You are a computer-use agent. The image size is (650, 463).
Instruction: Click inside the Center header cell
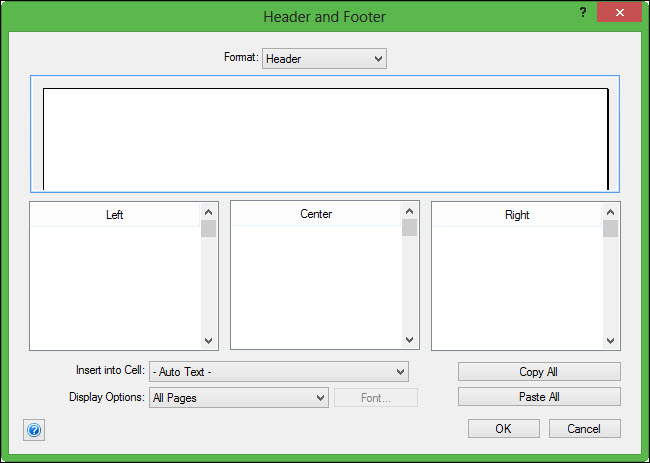315,285
